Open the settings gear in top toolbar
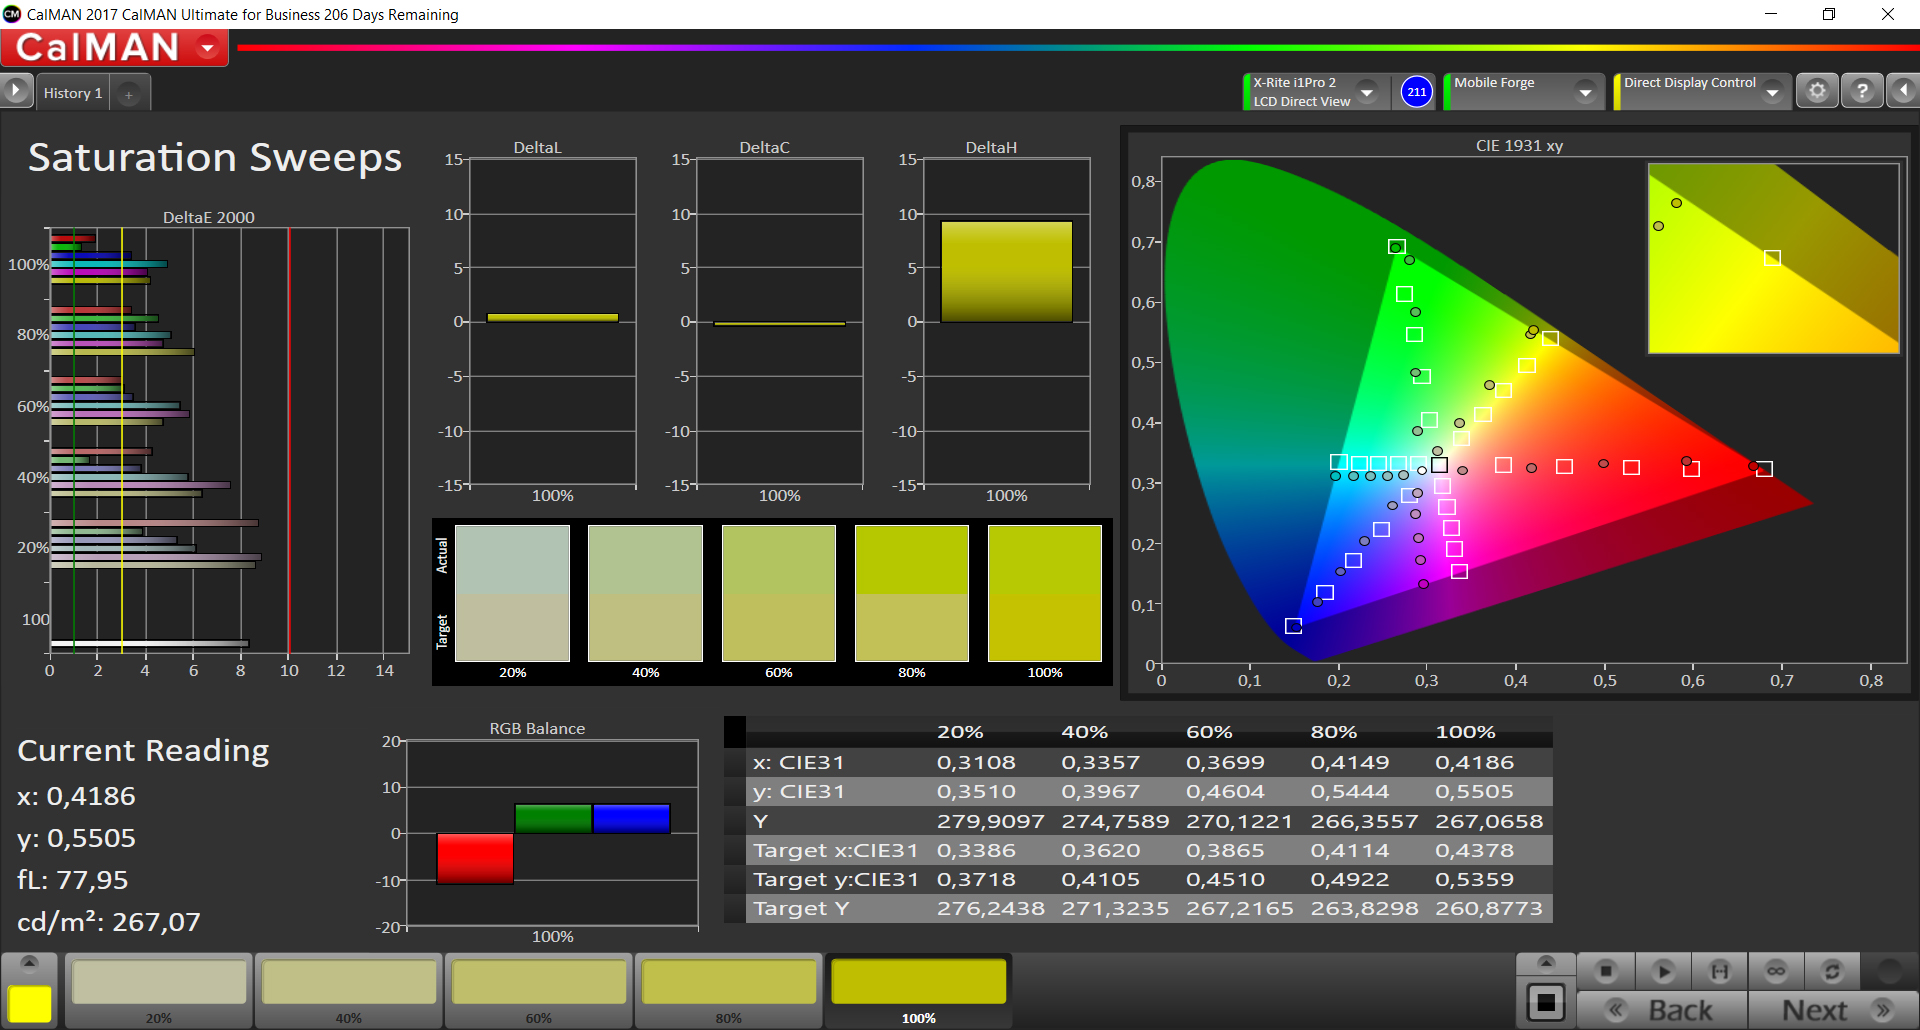This screenshot has width=1920, height=1030. pos(1817,92)
